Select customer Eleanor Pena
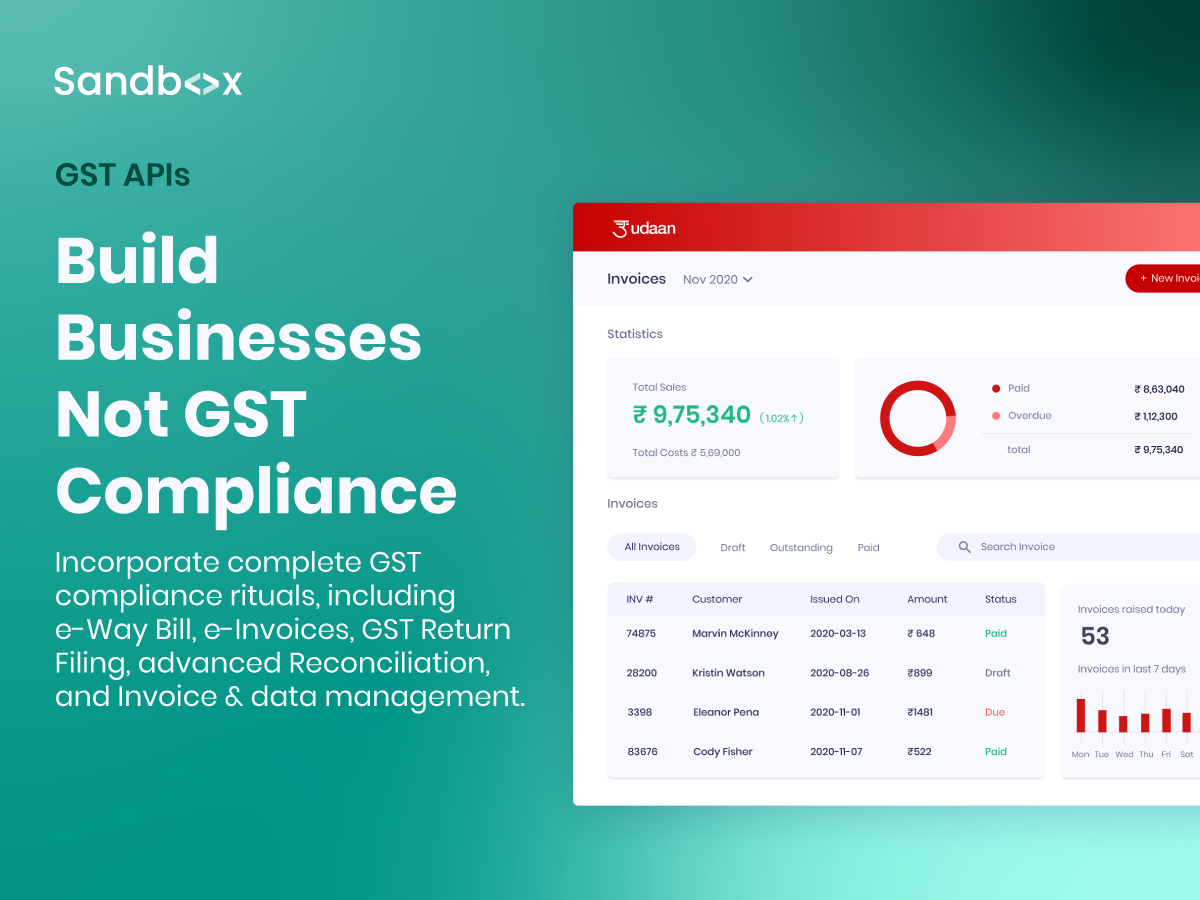The image size is (1200, 900). [726, 713]
